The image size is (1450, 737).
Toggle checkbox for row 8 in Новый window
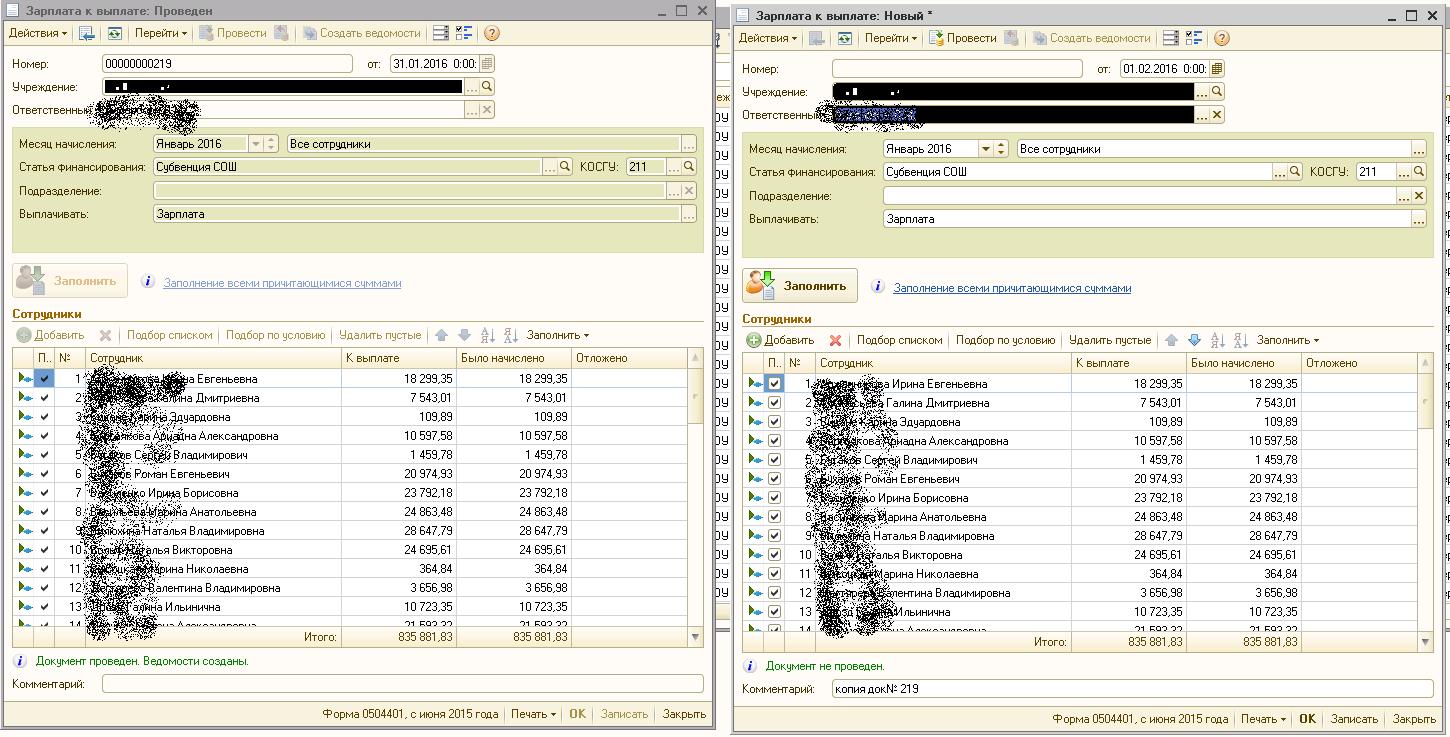[774, 517]
